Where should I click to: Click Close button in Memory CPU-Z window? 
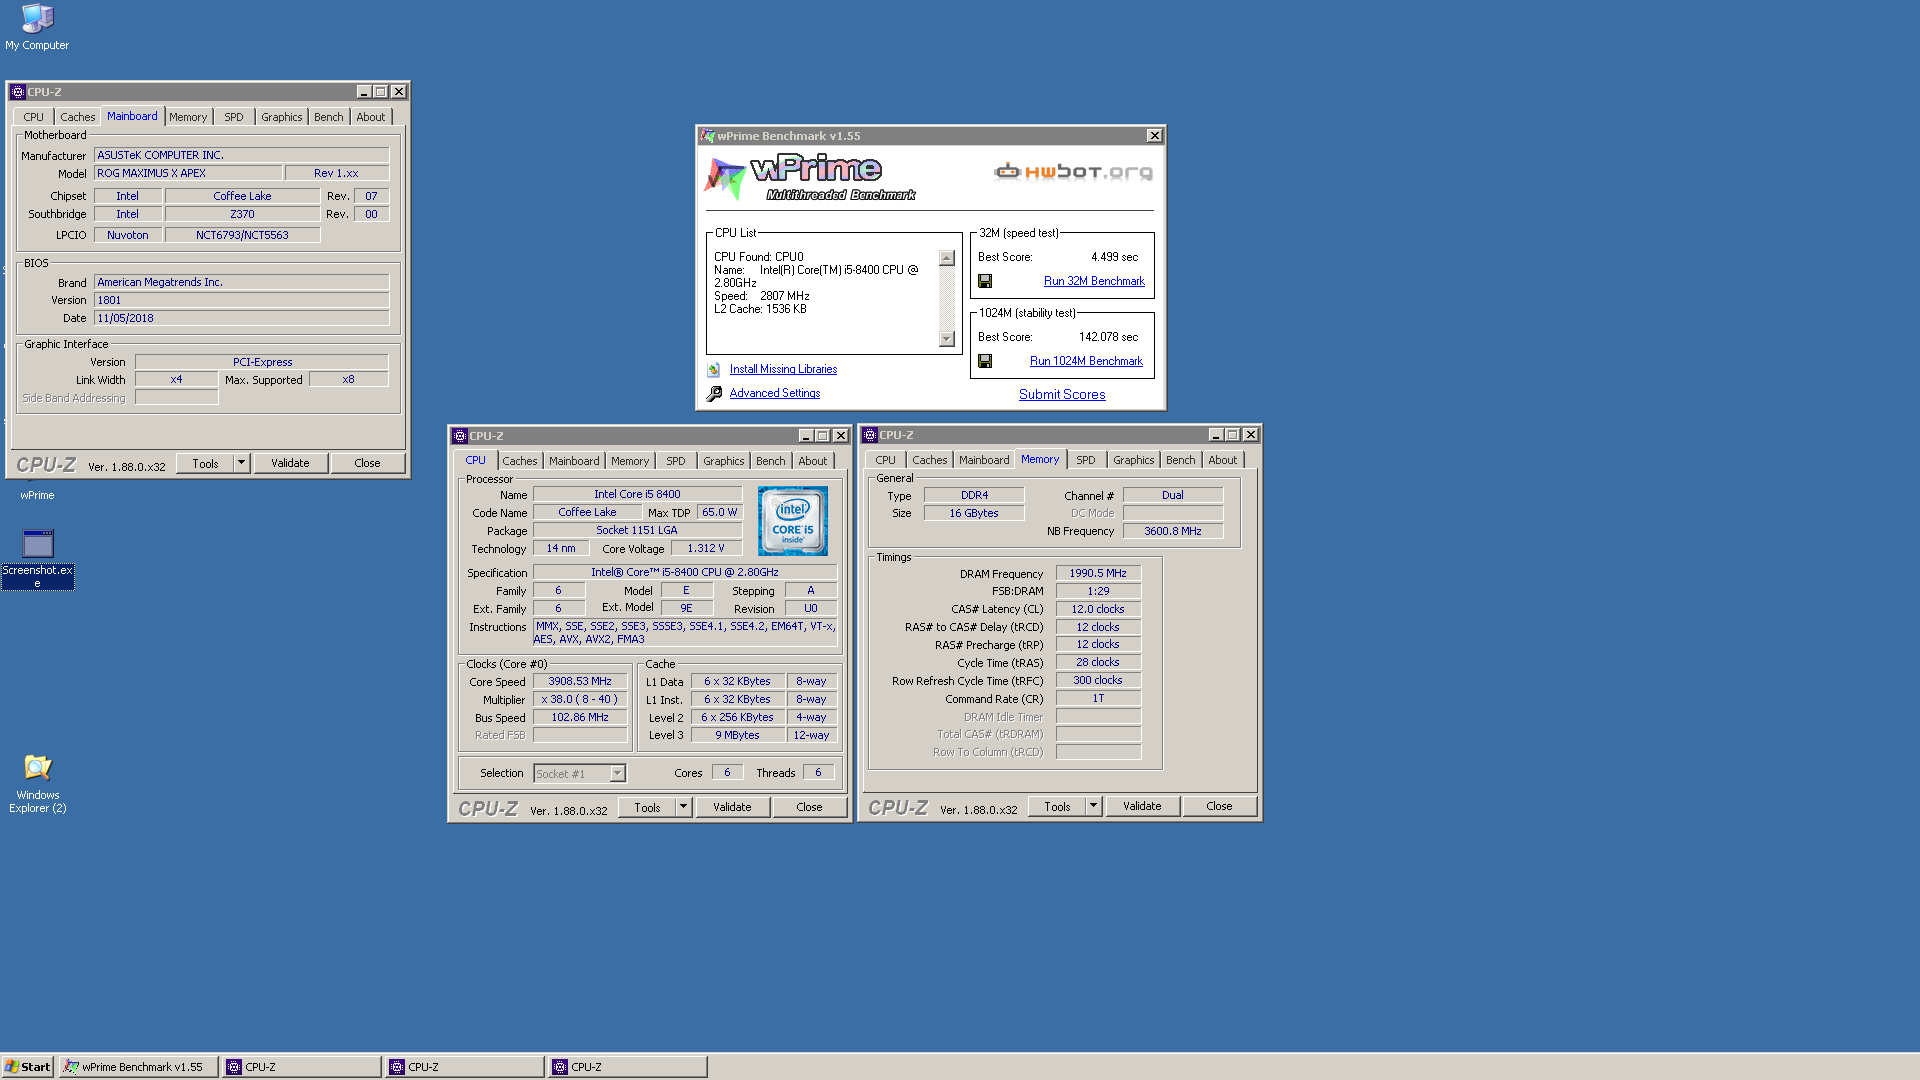coord(1220,806)
